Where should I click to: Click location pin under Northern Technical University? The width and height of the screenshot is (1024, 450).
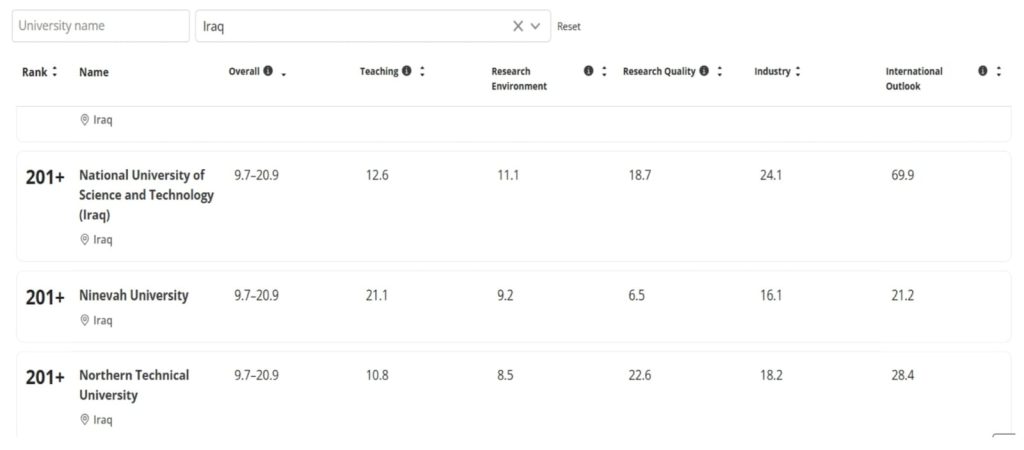click(85, 420)
